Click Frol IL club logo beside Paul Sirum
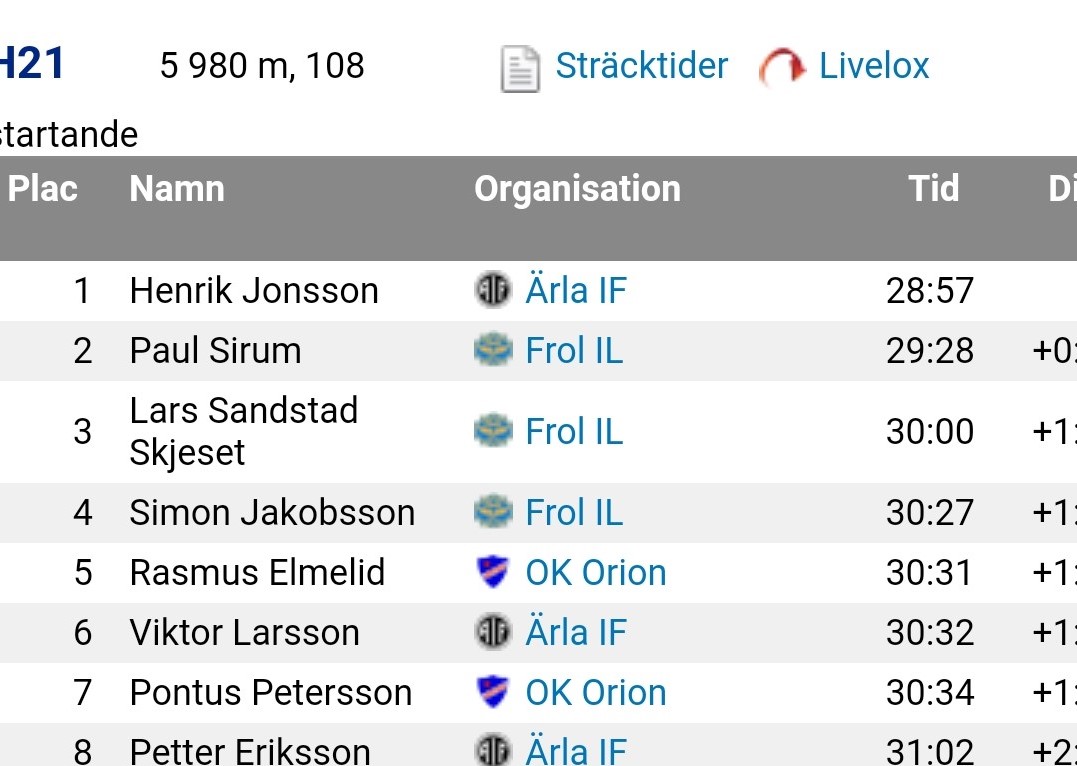This screenshot has height=766, width=1077. pyautogui.click(x=492, y=351)
